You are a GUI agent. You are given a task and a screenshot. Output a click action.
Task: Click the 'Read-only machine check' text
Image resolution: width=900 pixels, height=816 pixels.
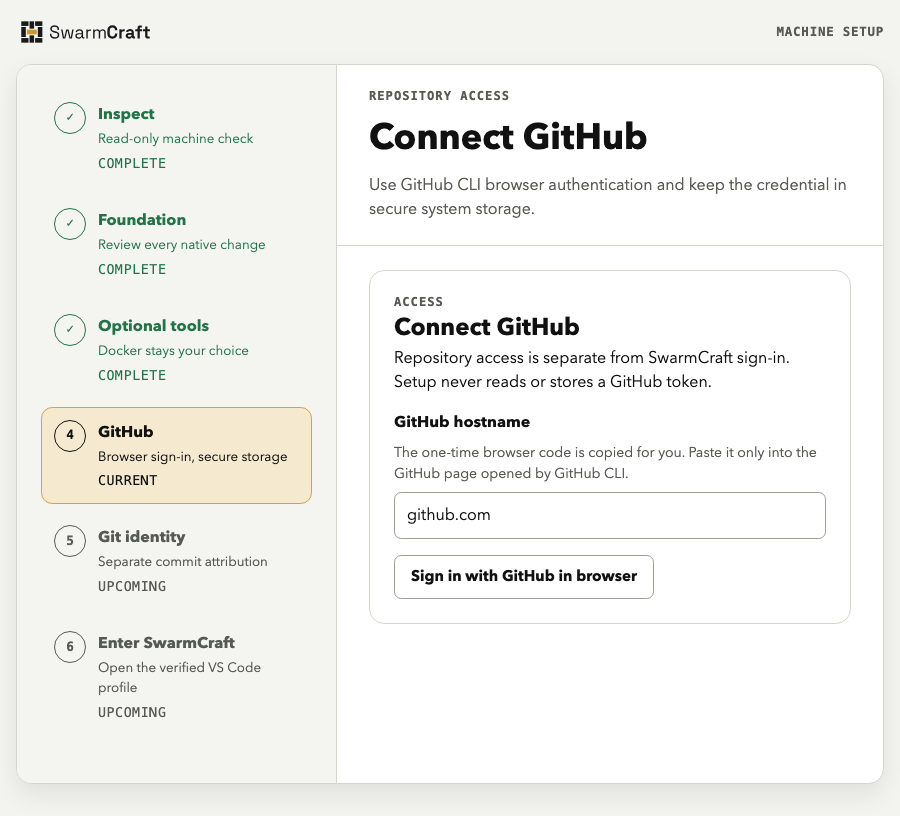click(176, 139)
